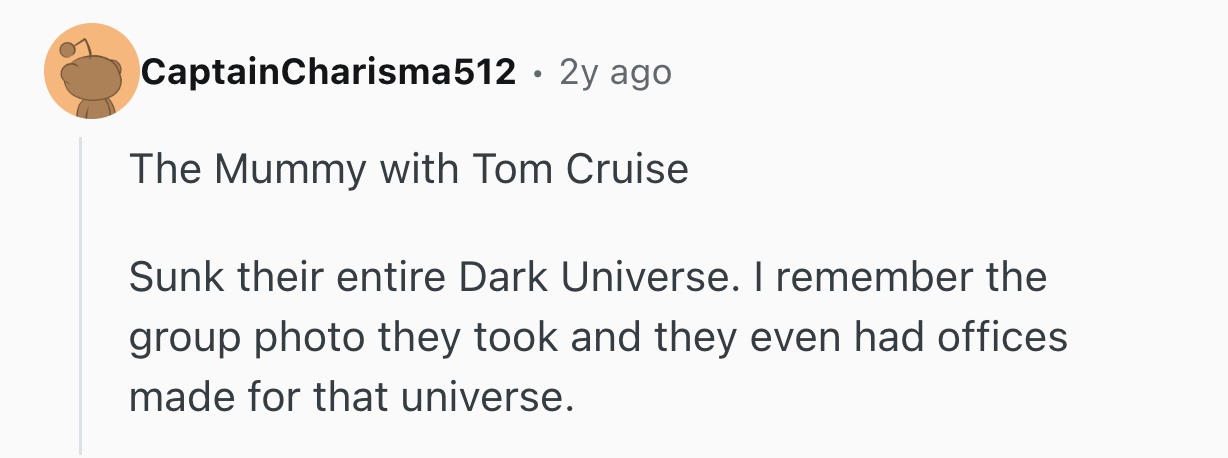Open CaptainCharisma512's avatar profile picture
Image resolution: width=1228 pixels, height=458 pixels.
pyautogui.click(x=91, y=71)
